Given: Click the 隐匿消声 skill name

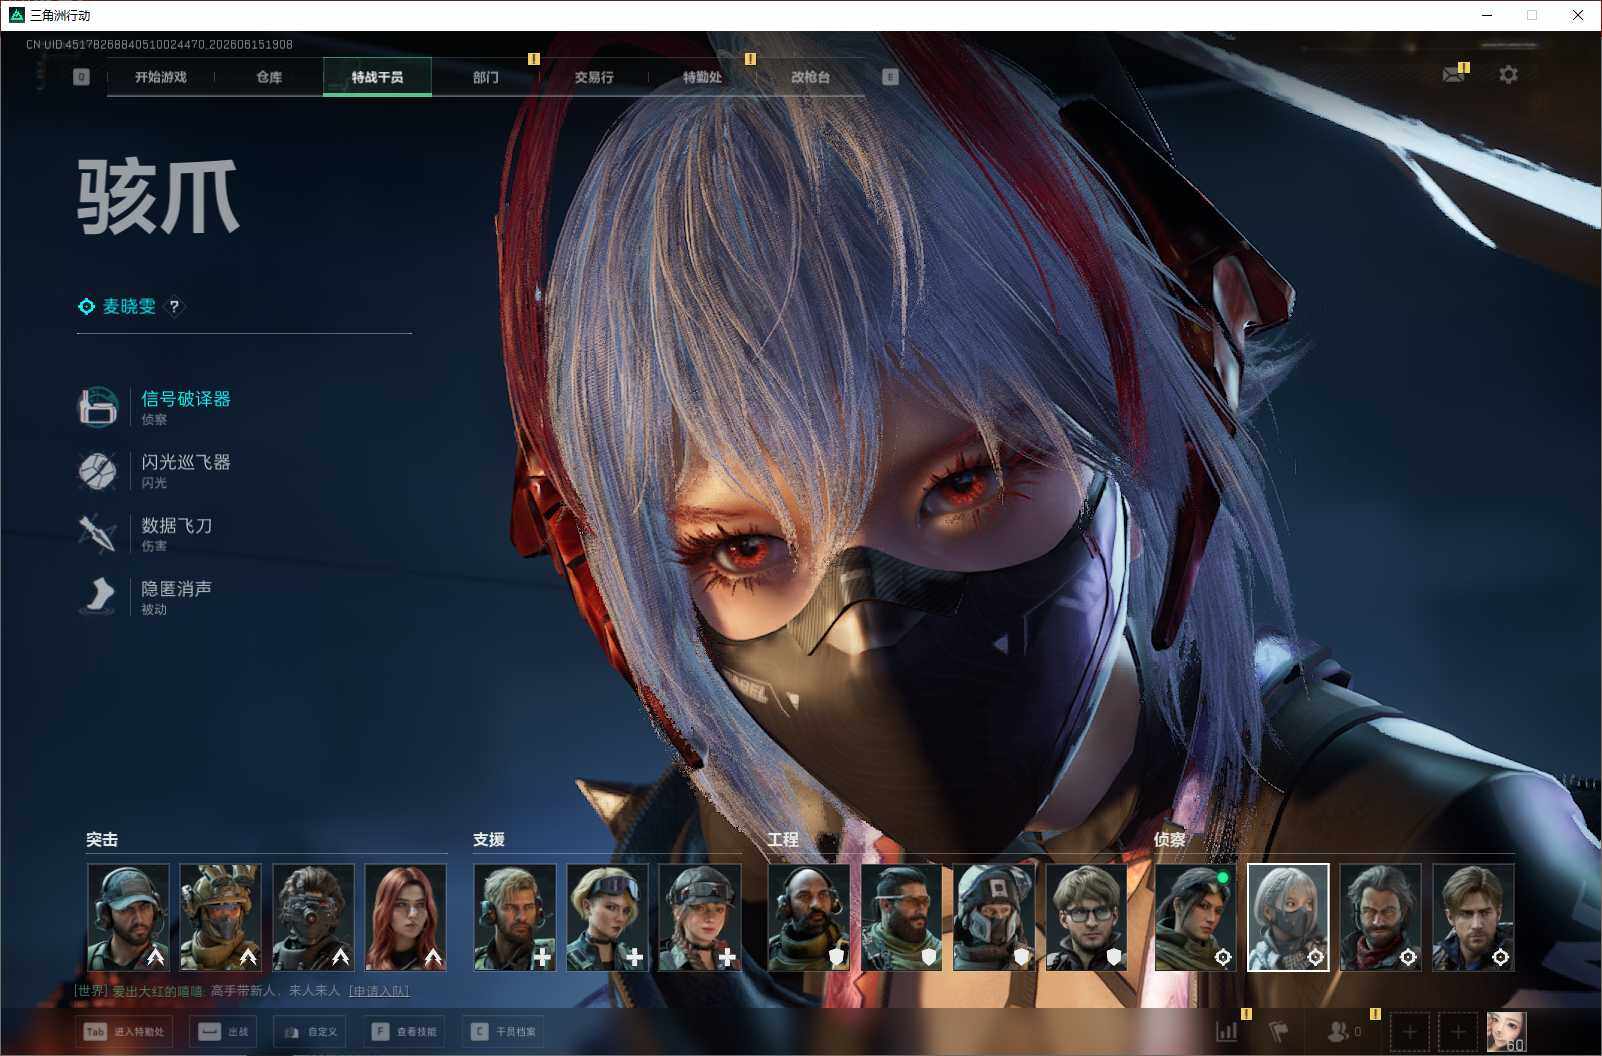Looking at the screenshot, I should pos(177,588).
